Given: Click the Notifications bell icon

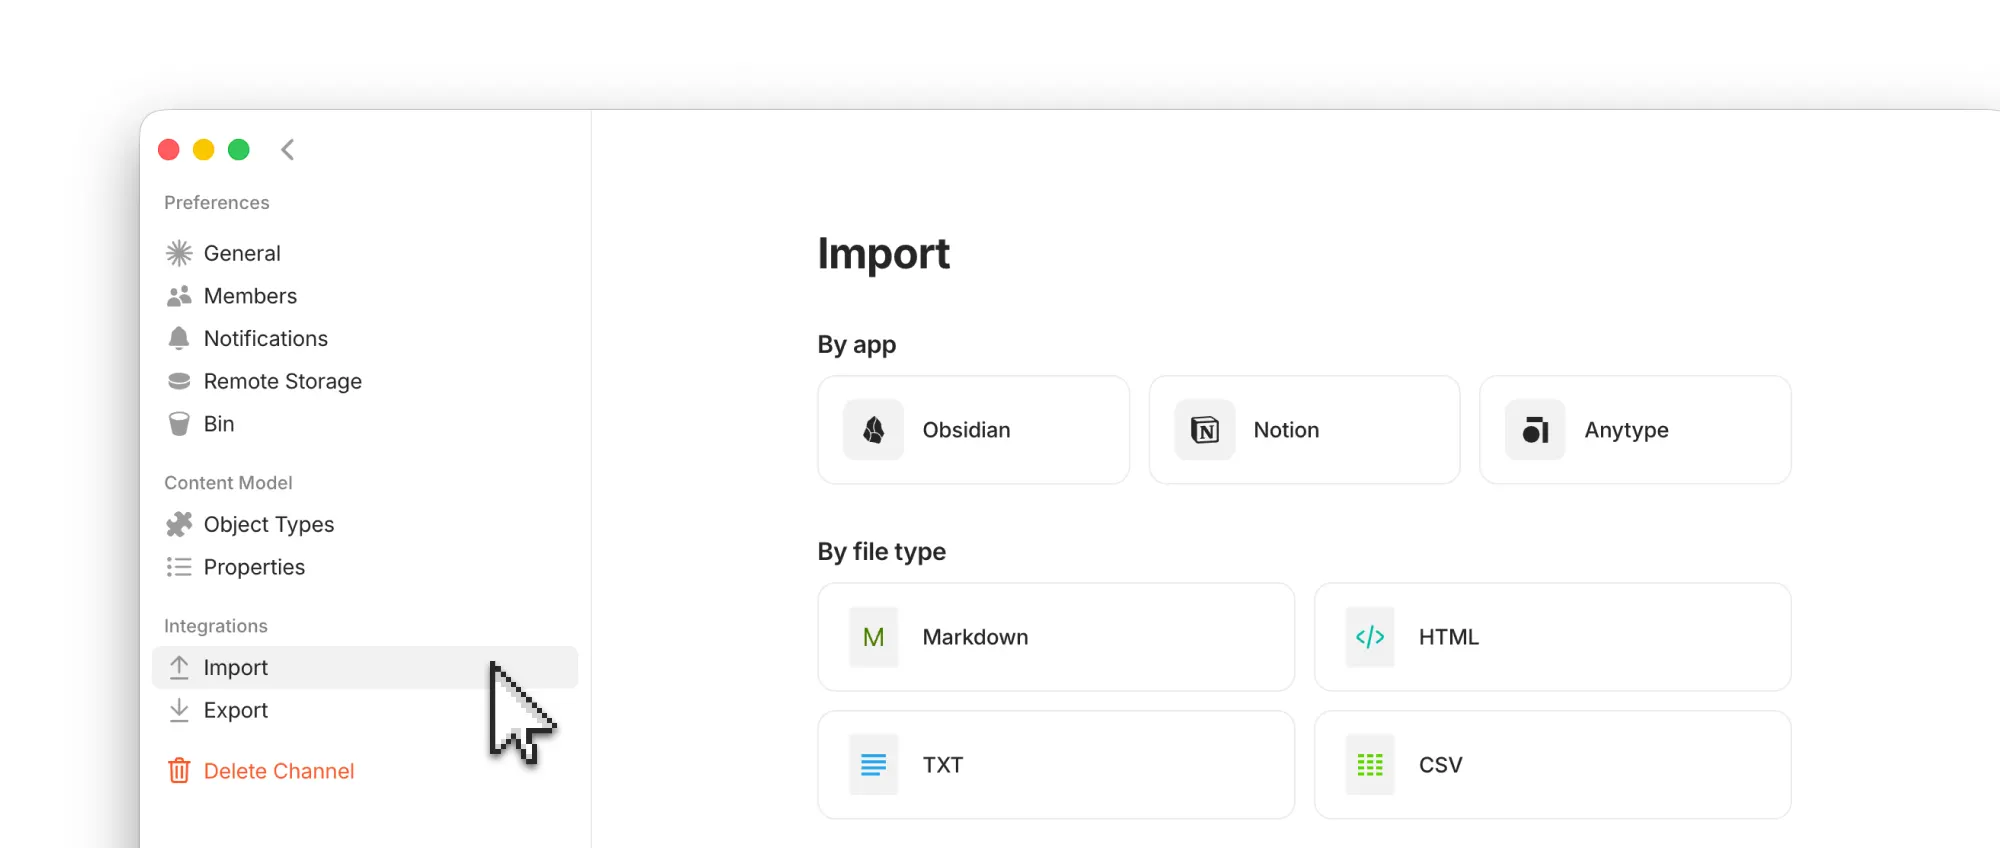Looking at the screenshot, I should [179, 338].
